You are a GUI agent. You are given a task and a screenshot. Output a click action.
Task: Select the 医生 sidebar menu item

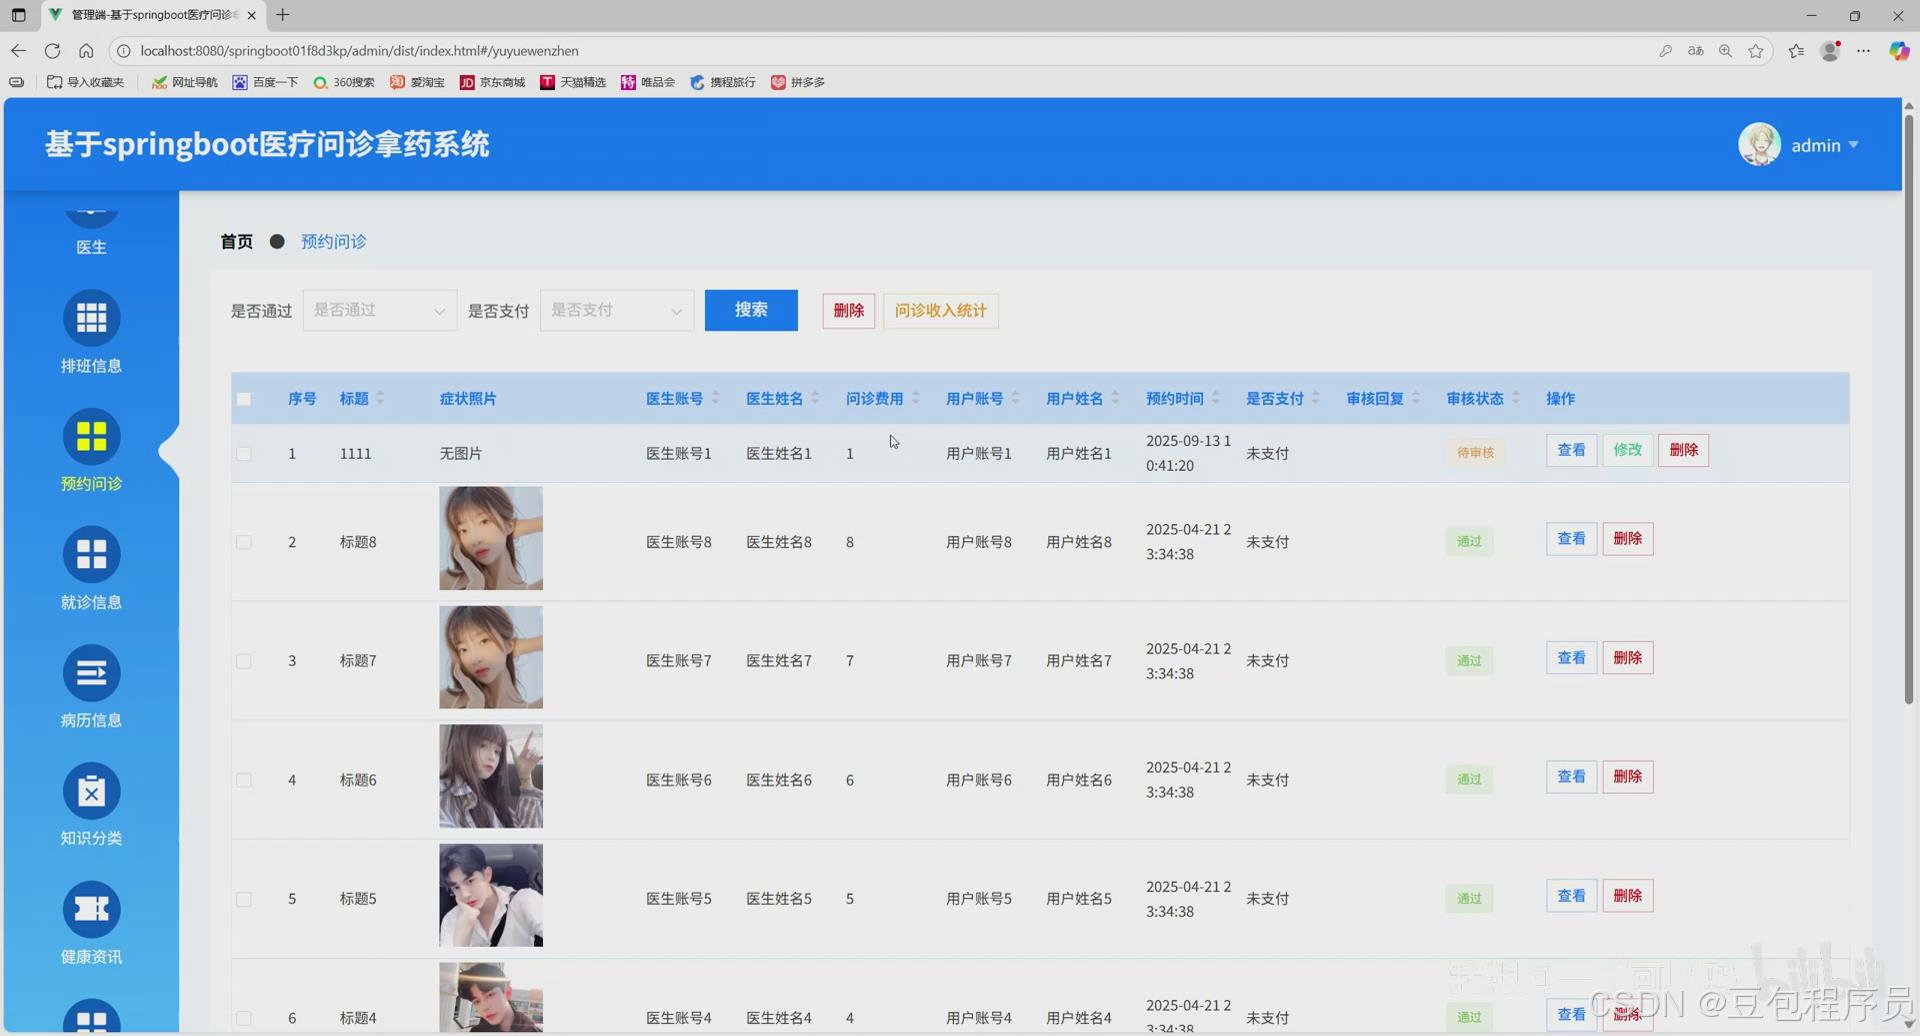point(91,246)
